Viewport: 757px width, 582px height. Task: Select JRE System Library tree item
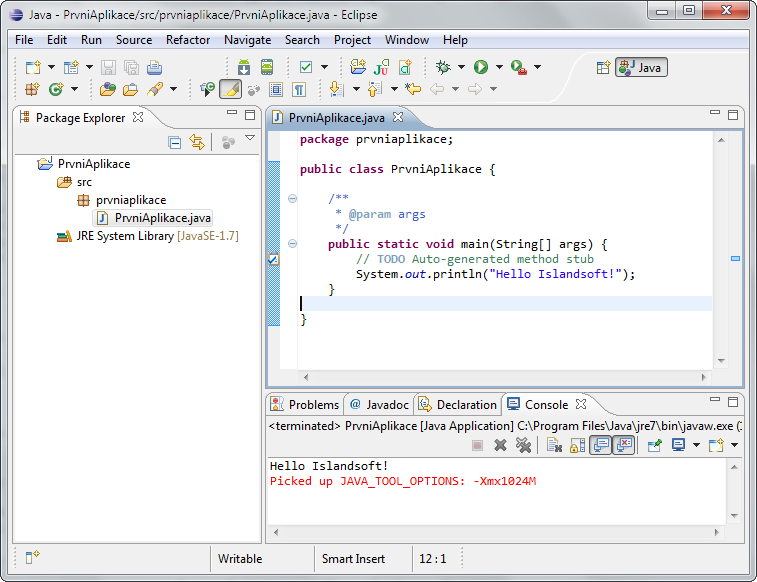[x=147, y=236]
